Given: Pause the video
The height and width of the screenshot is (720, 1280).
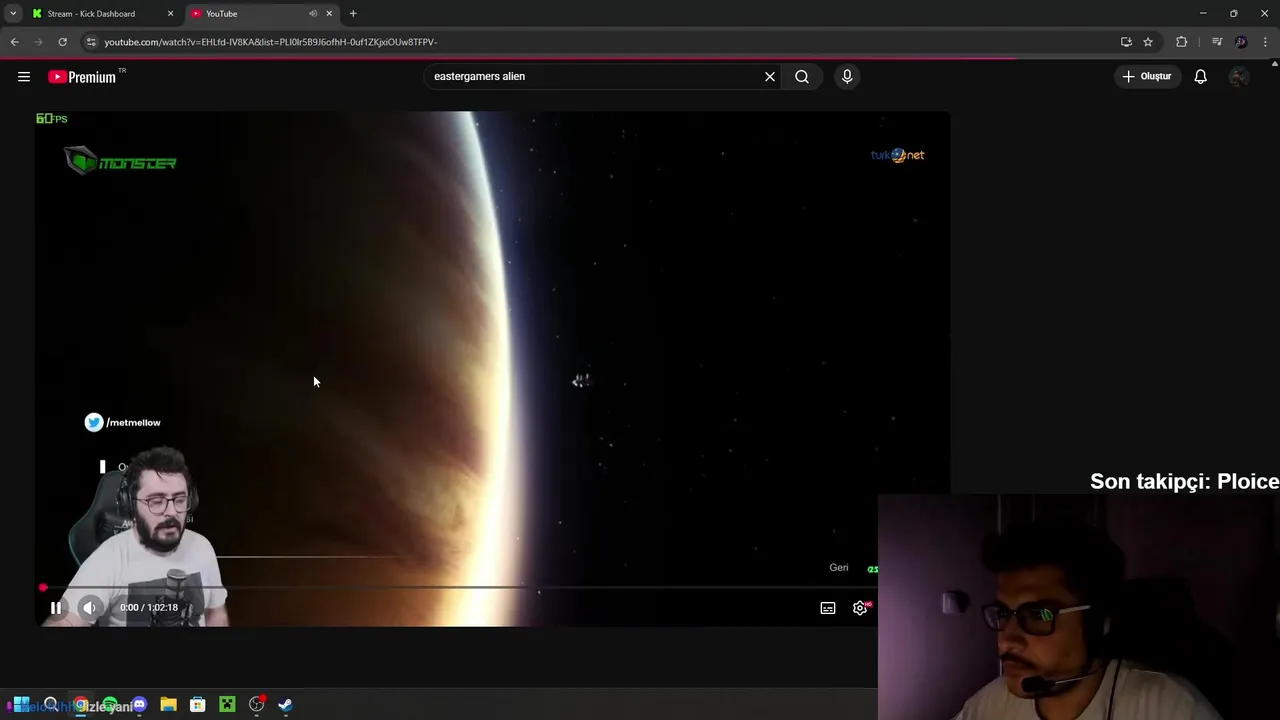Looking at the screenshot, I should 56,607.
